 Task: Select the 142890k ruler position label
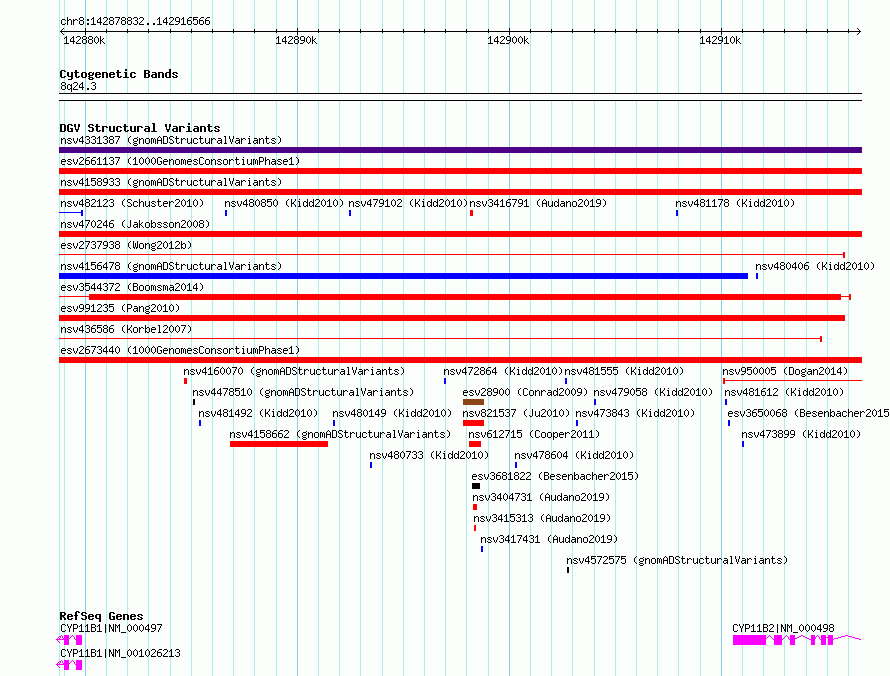pos(296,40)
